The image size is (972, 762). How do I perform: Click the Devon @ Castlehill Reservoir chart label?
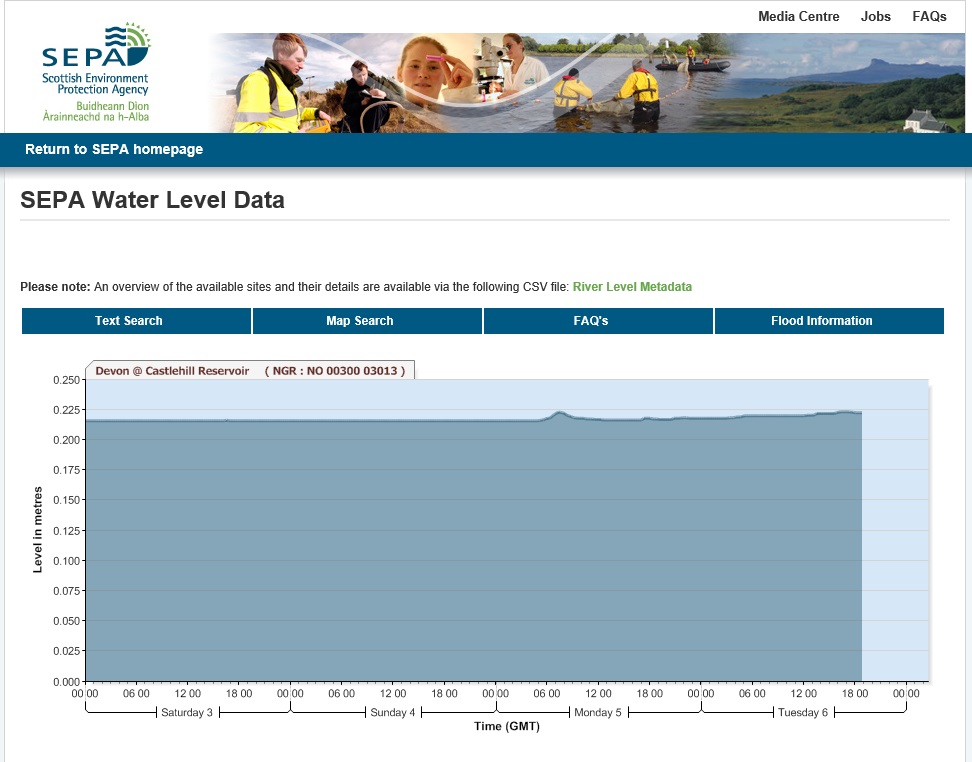250,370
